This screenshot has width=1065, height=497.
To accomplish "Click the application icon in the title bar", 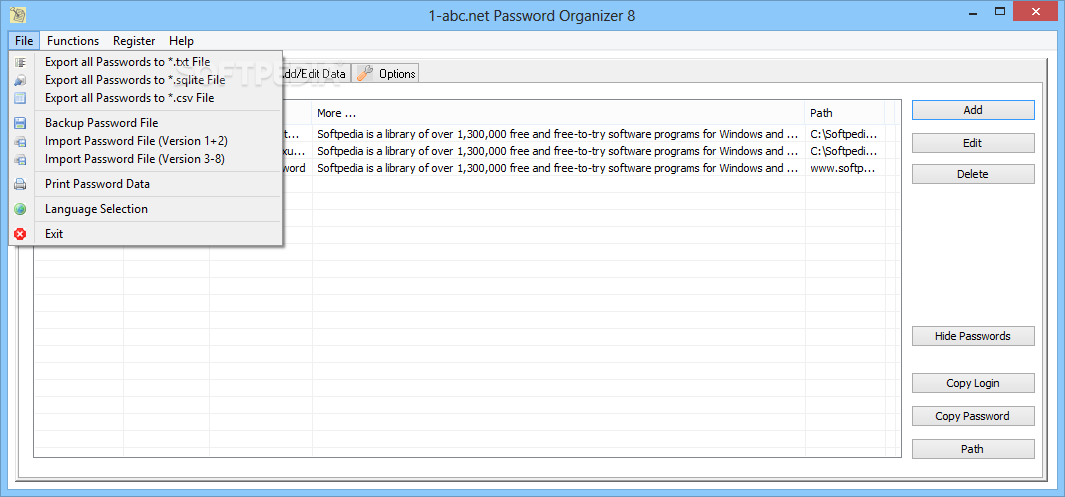I will coord(19,16).
